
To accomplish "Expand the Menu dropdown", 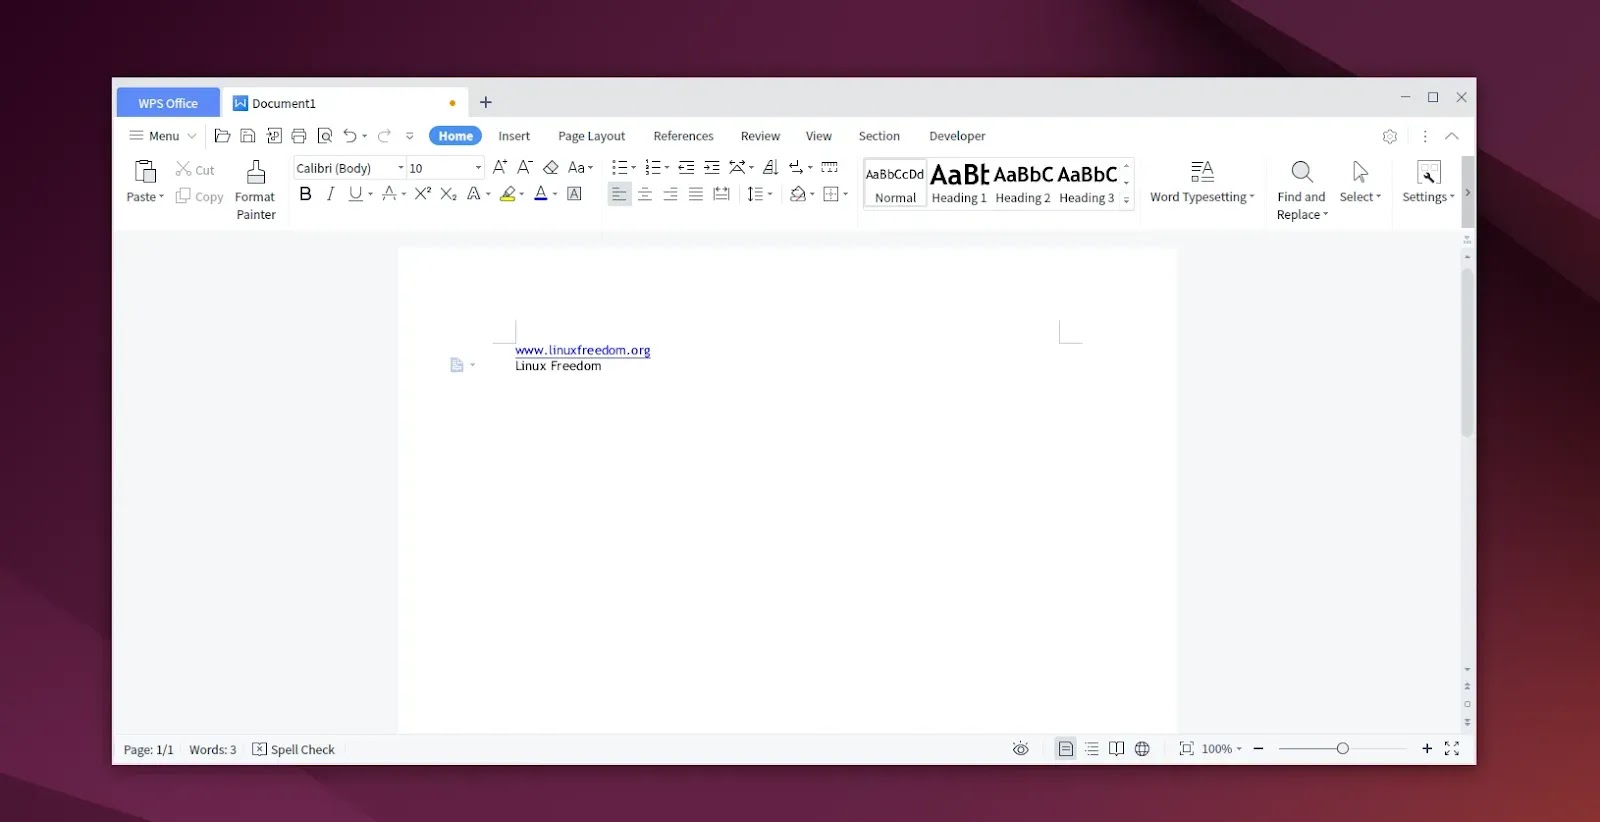I will tap(163, 136).
